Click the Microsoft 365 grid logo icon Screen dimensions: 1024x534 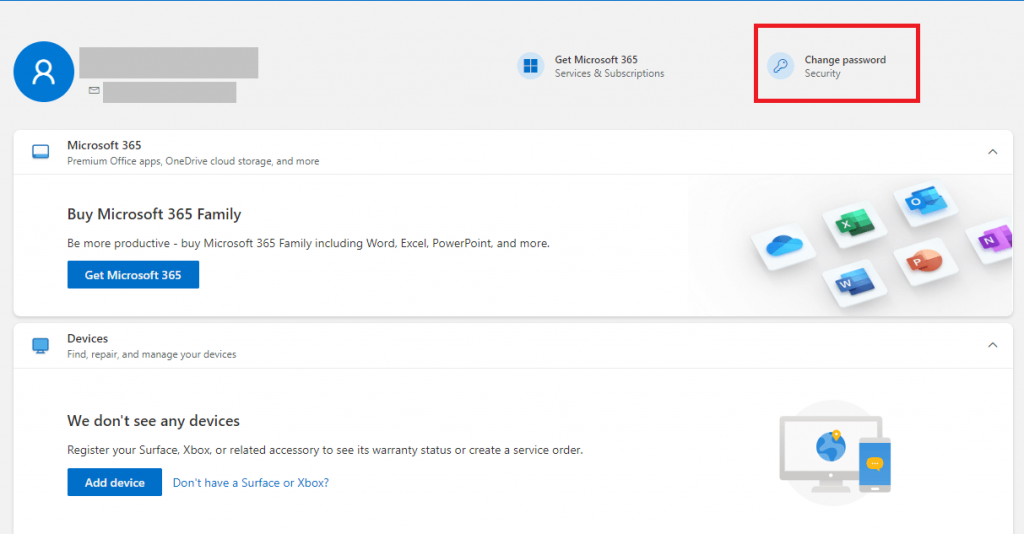531,66
